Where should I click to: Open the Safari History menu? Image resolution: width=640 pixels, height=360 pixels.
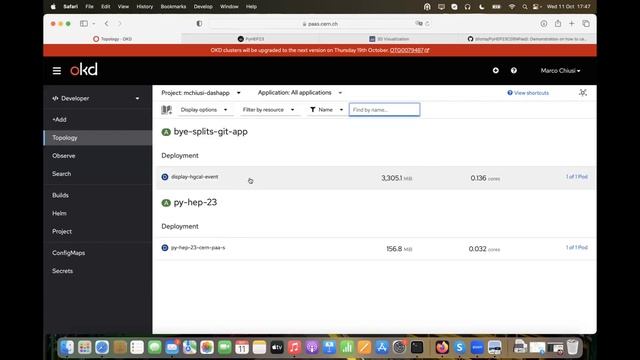tap(144, 7)
